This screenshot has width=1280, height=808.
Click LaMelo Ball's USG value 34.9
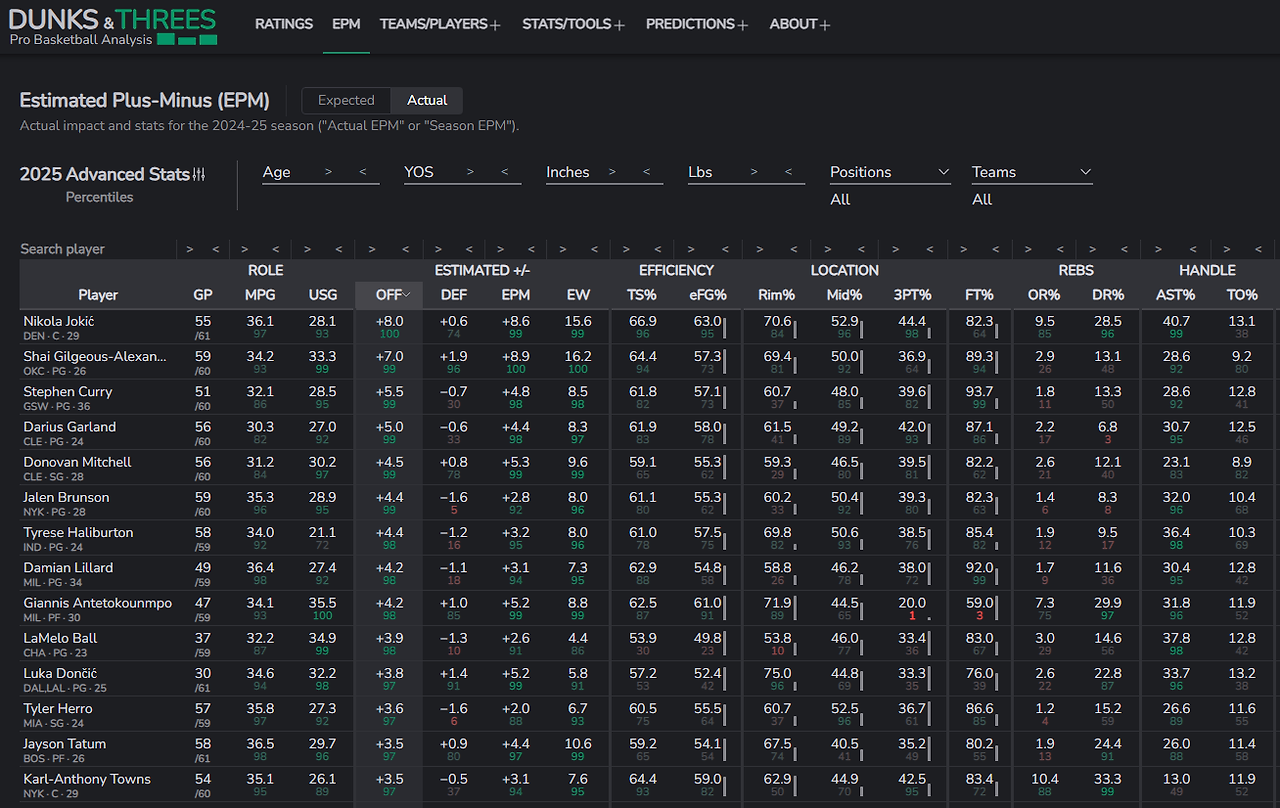[323, 638]
